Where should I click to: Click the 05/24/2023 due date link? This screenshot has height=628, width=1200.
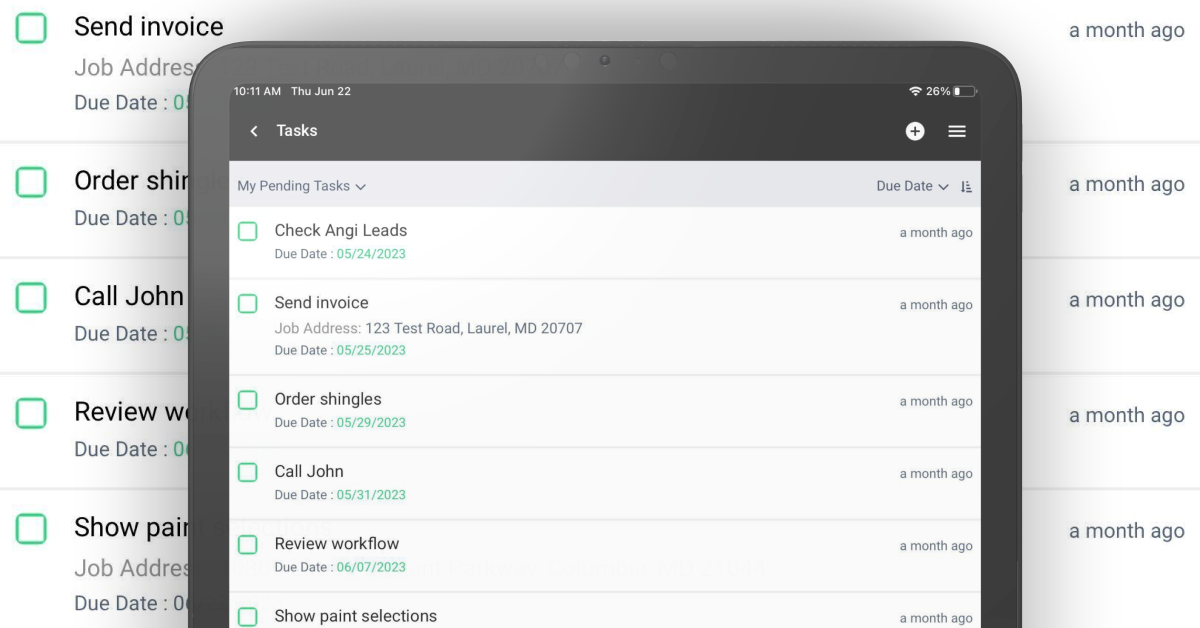click(x=370, y=254)
